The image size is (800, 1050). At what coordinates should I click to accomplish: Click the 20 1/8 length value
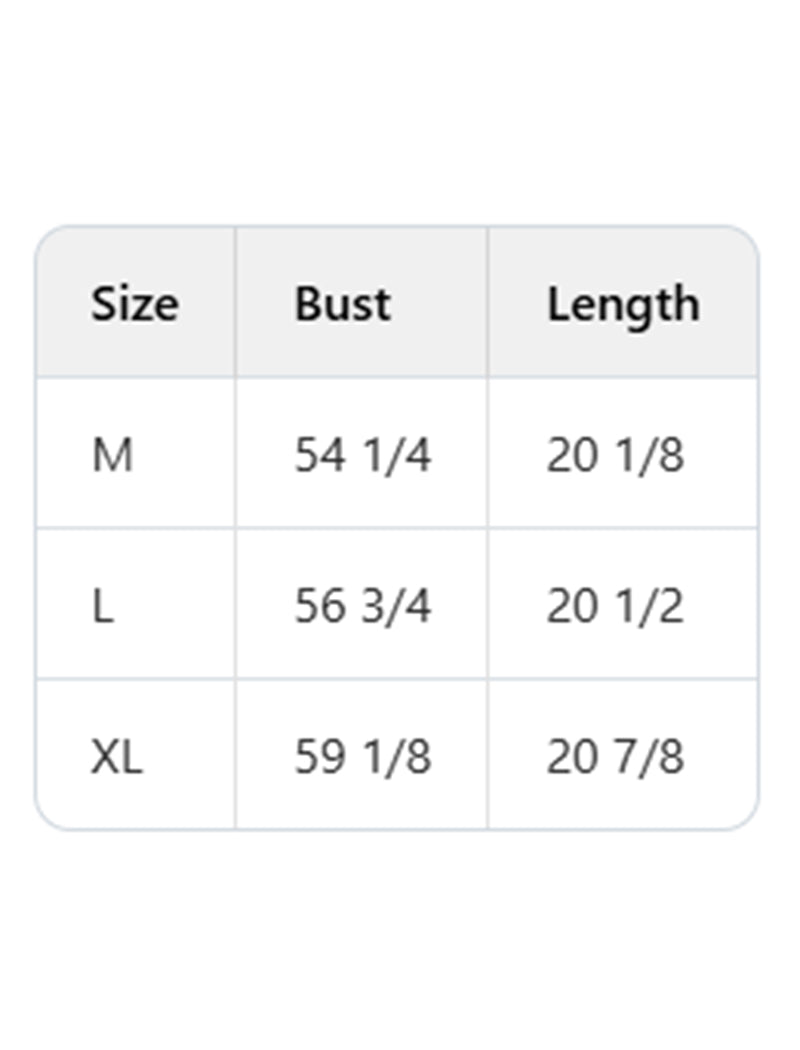615,456
